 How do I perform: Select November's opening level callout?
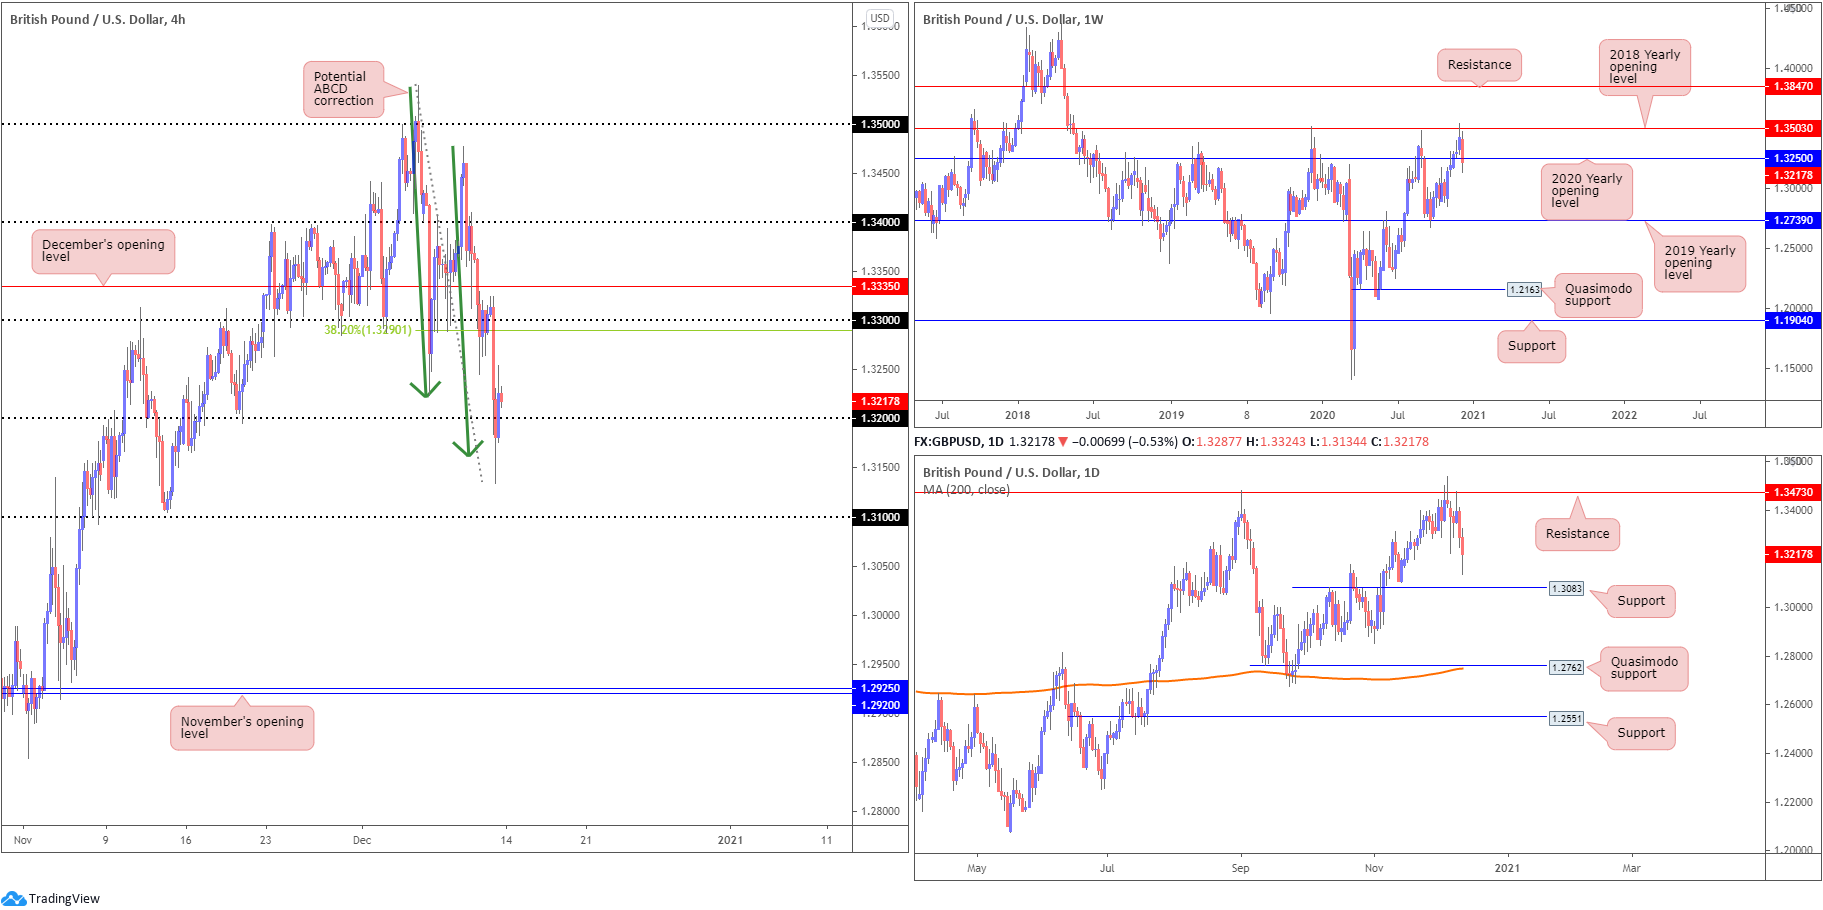pos(242,727)
